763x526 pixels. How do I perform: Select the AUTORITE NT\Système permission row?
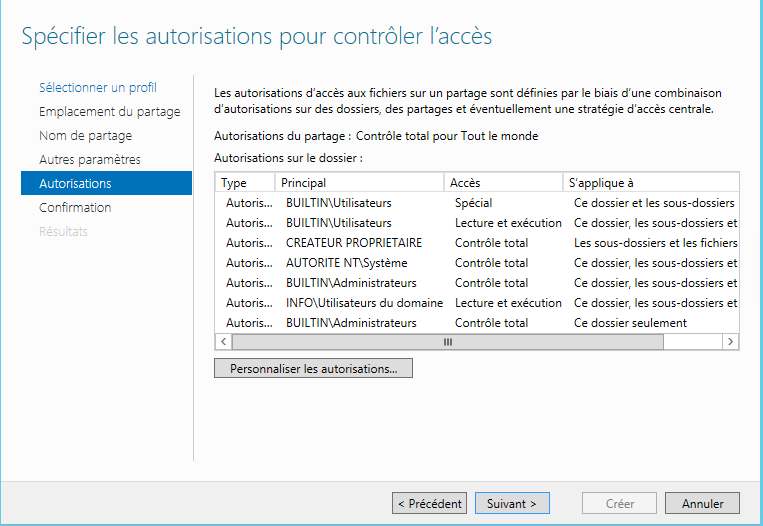[477, 263]
